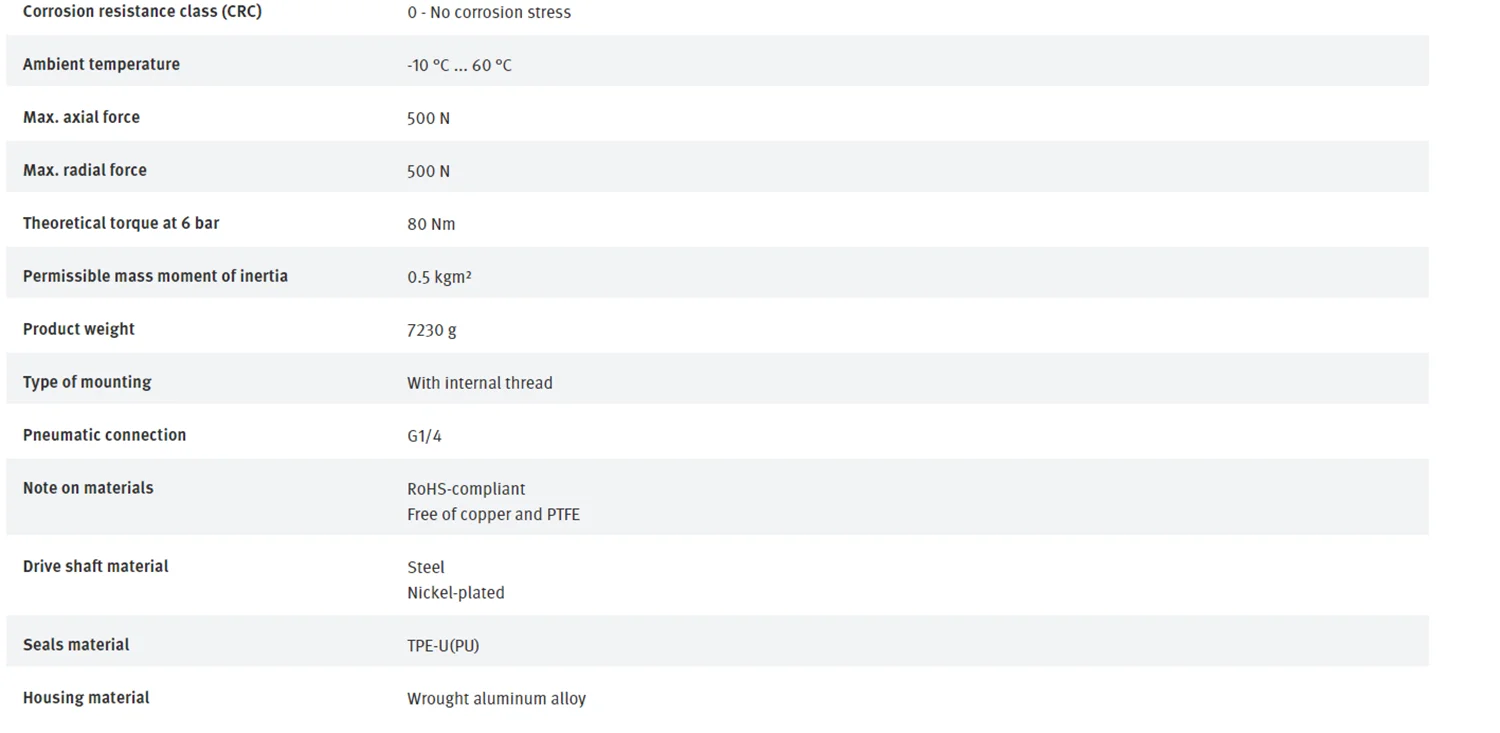Click the Corrosion resistance class (CRC) label
The width and height of the screenshot is (1500, 733).
(142, 12)
